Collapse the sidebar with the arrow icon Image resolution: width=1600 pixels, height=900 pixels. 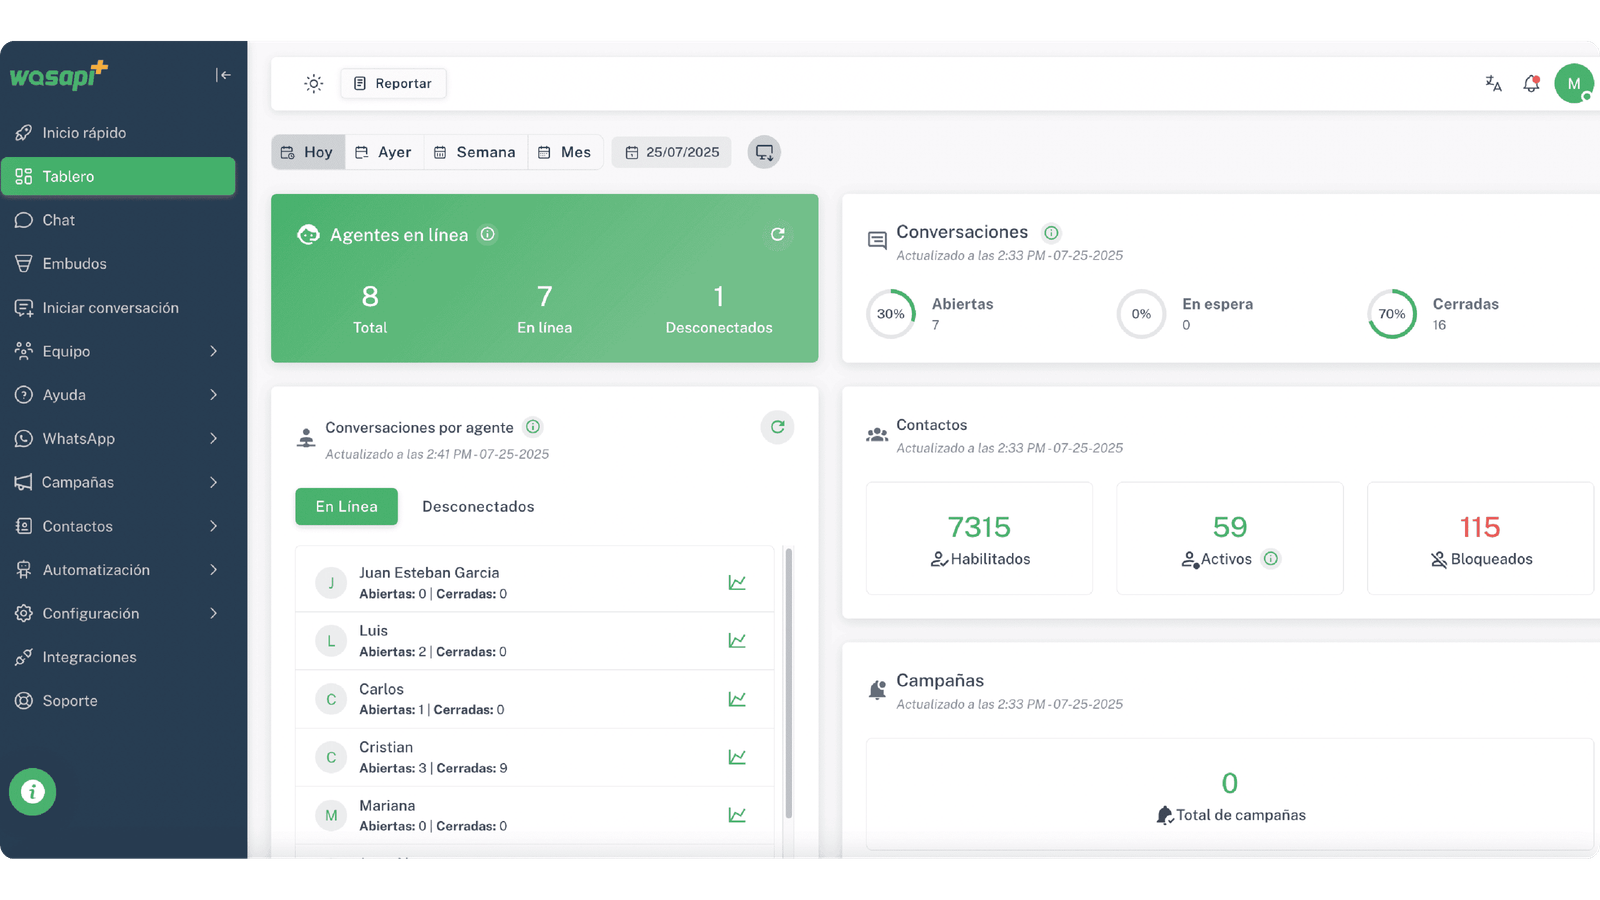coord(223,74)
